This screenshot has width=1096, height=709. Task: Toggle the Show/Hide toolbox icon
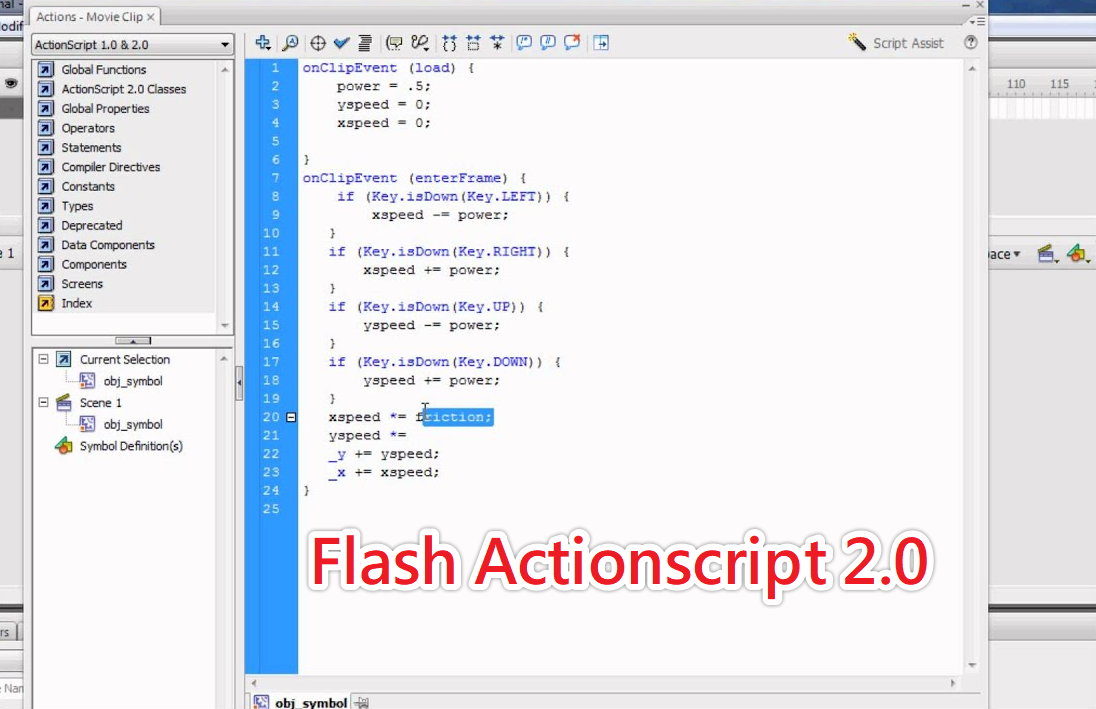tap(600, 43)
